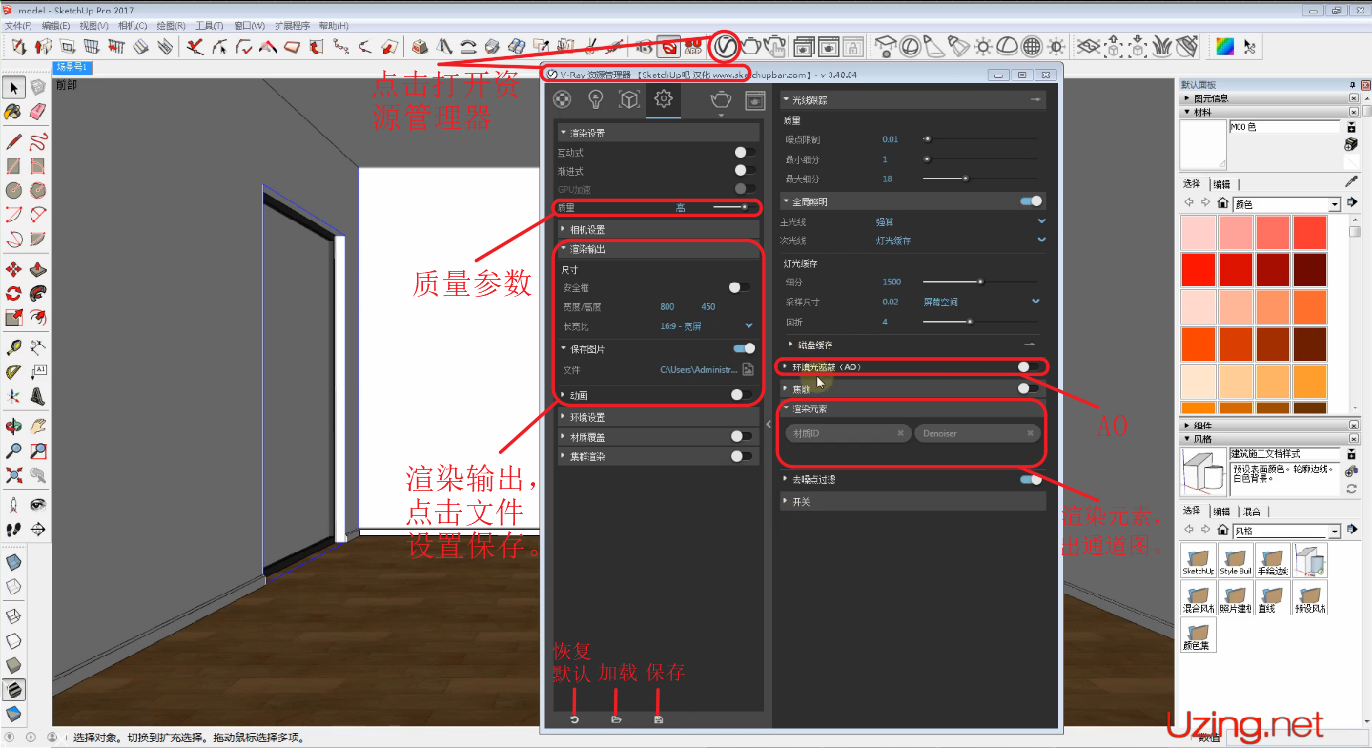Open the V-Ray Asset Editor toolbar icon
The height and width of the screenshot is (748, 1372).
coord(726,45)
